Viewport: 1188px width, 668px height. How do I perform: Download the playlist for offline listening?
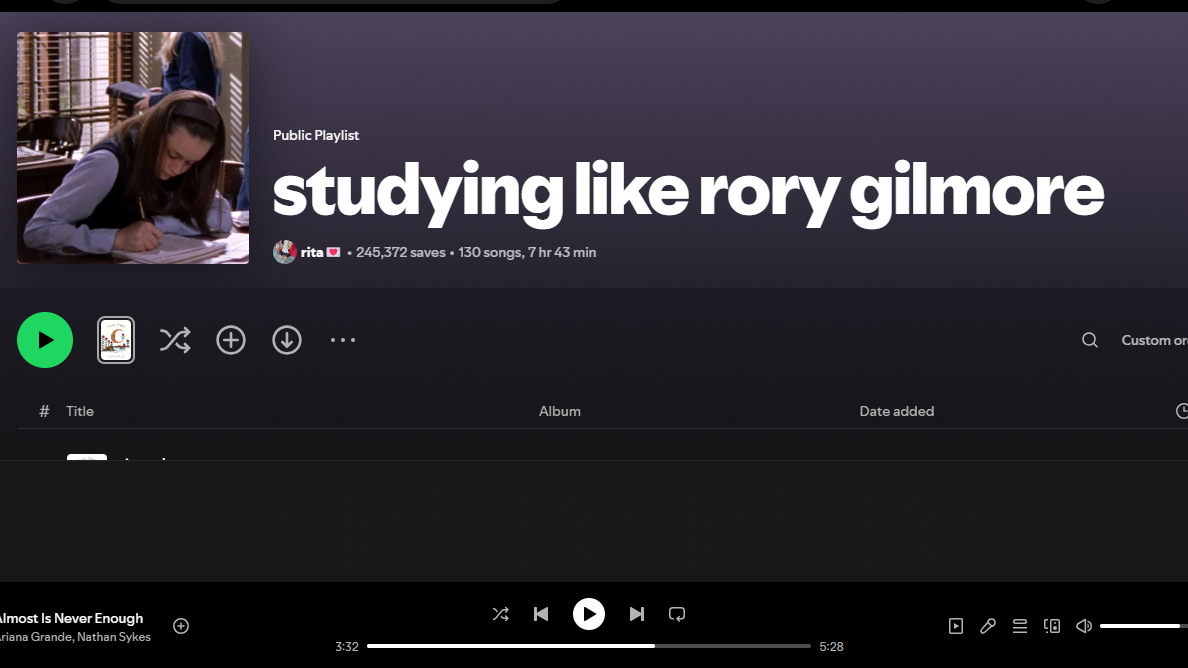pyautogui.click(x=287, y=340)
